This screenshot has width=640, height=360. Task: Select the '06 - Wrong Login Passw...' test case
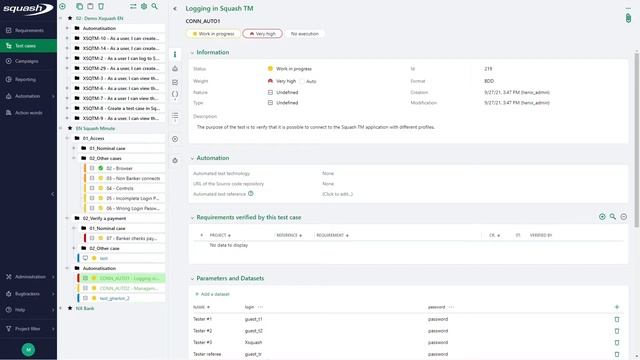click(133, 208)
